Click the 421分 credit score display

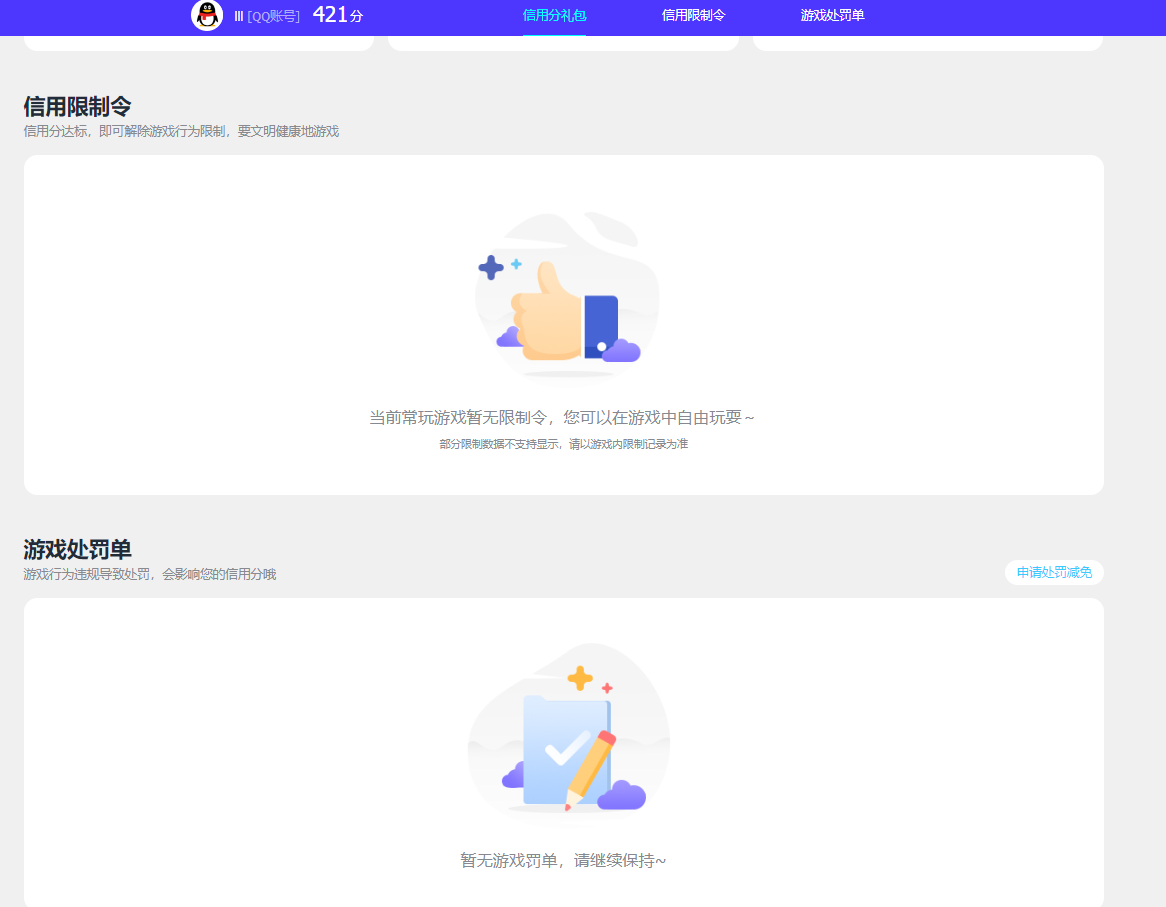(x=338, y=15)
